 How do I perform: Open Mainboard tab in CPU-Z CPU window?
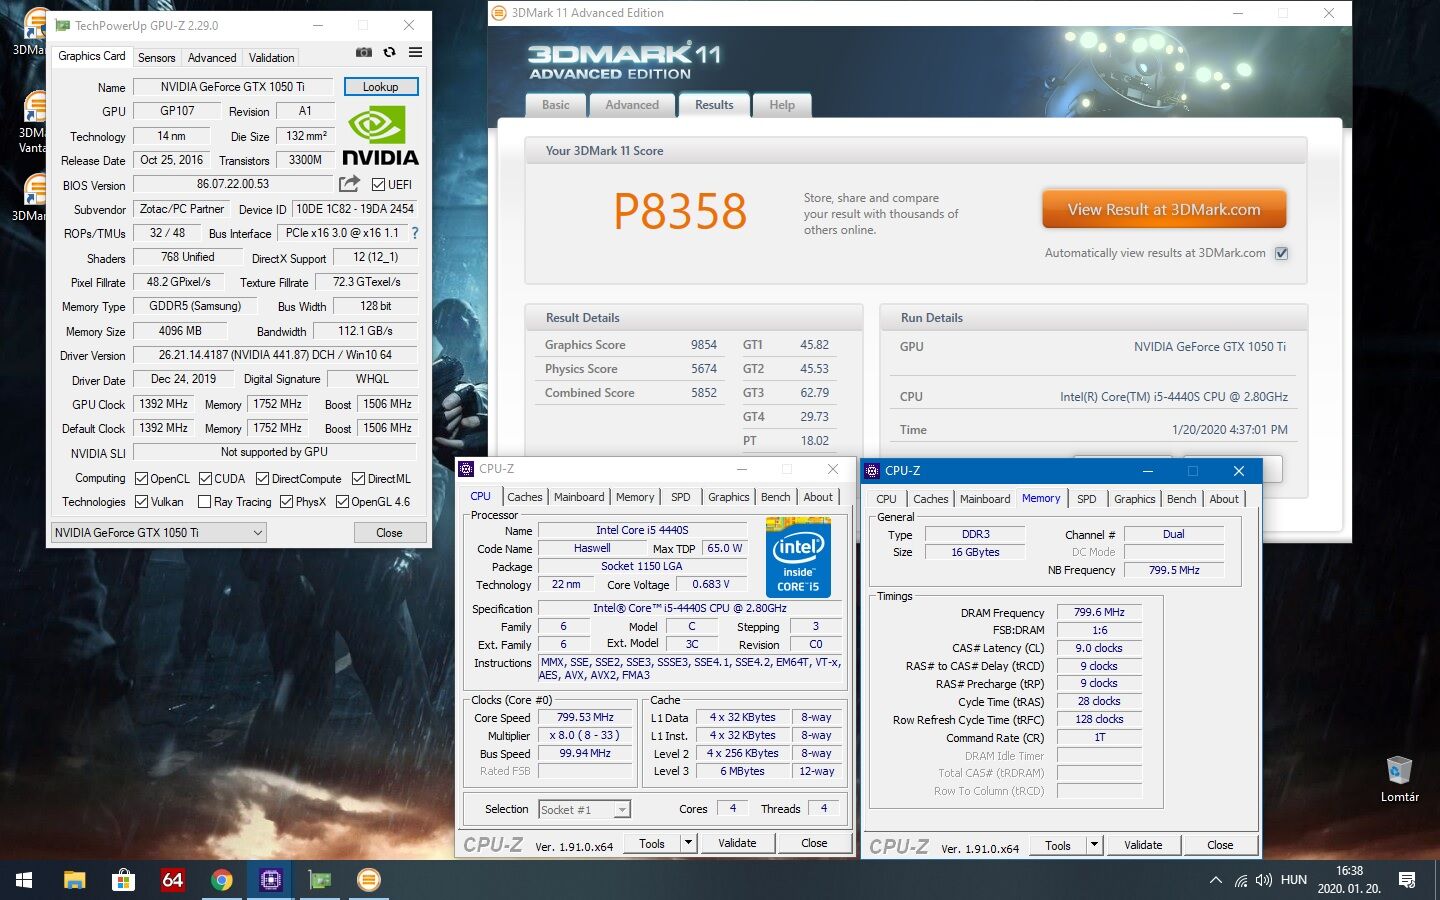(x=579, y=497)
